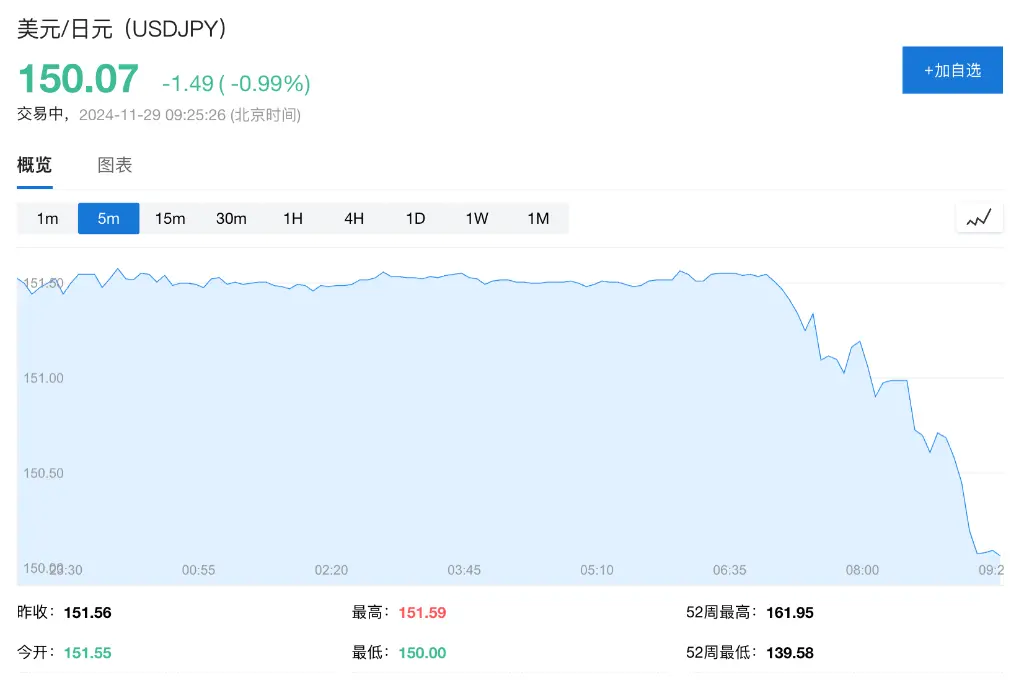Click the 03:45 time axis label
Screen dimensions: 1024x685
[464, 570]
